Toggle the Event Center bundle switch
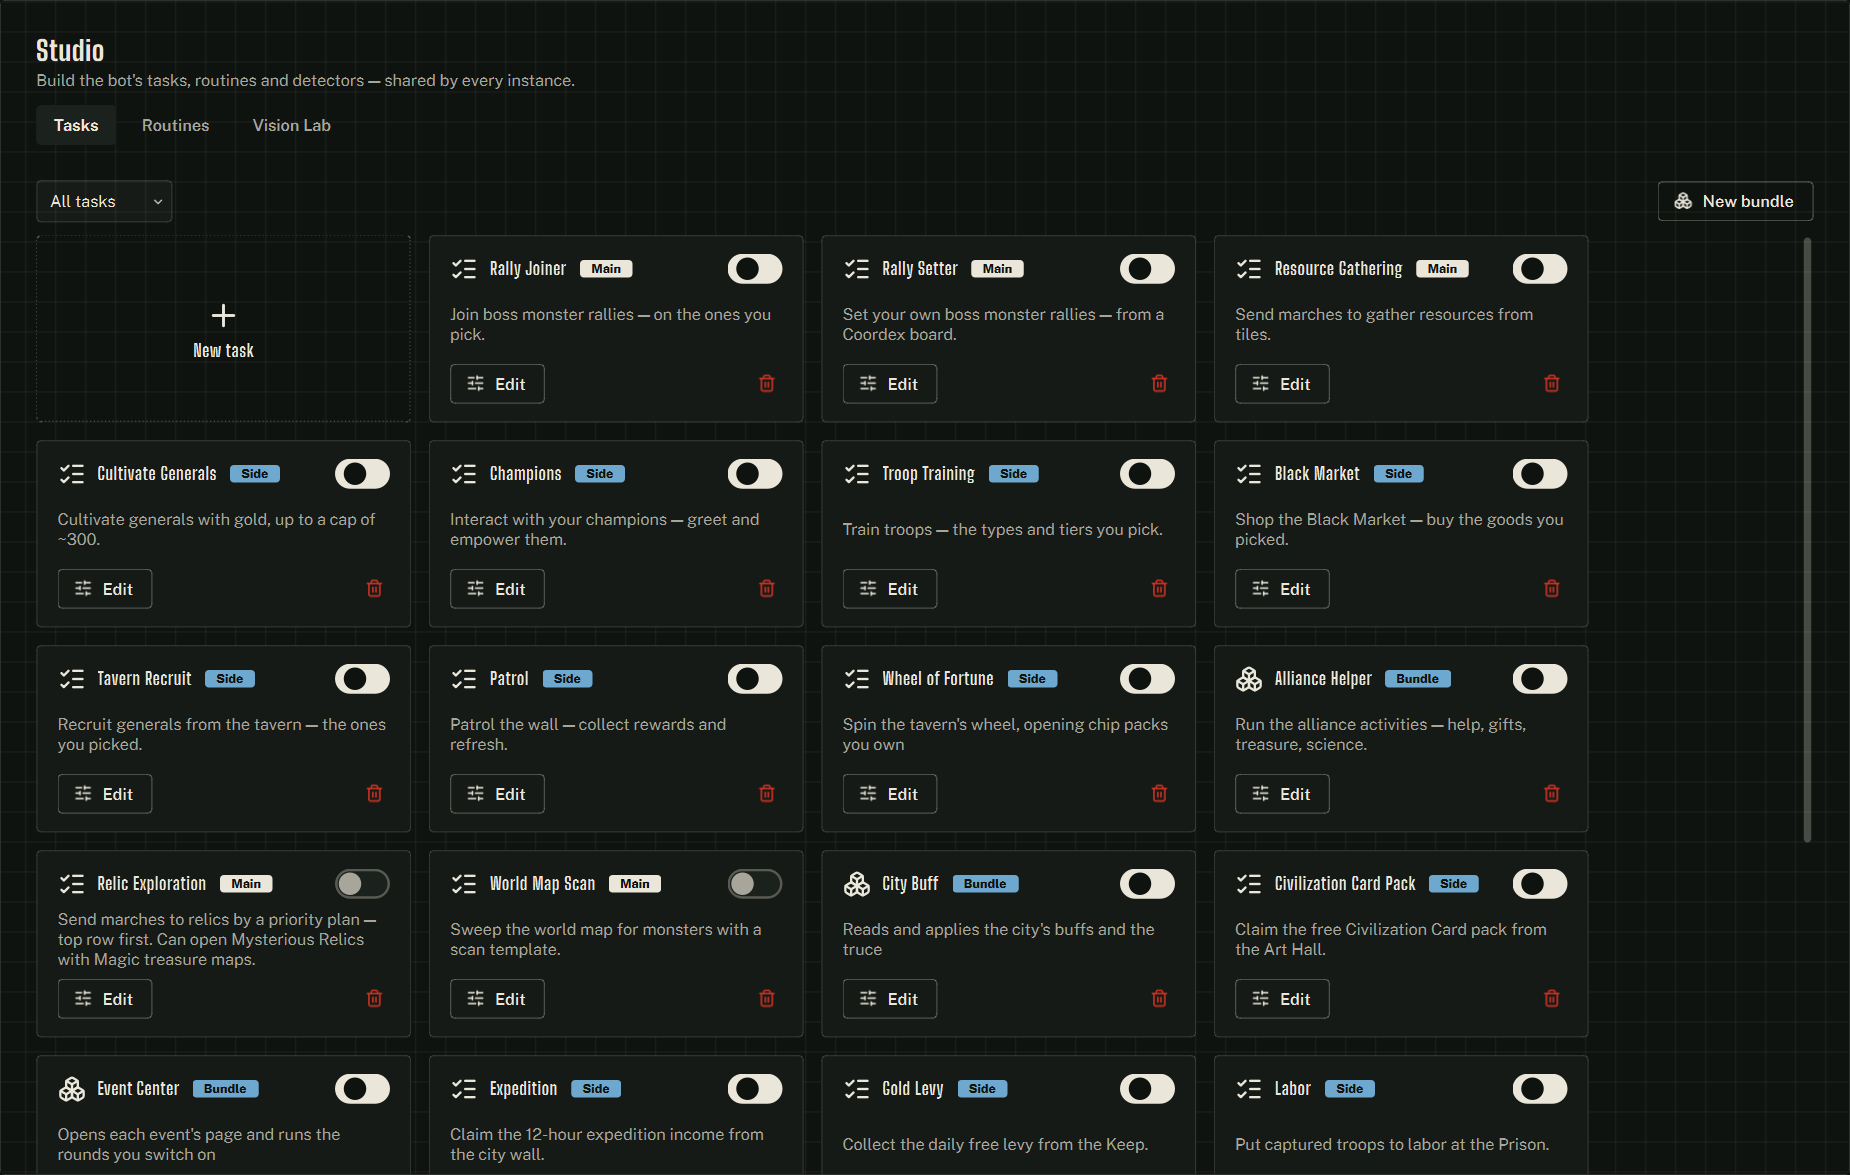The height and width of the screenshot is (1175, 1850). coord(362,1089)
